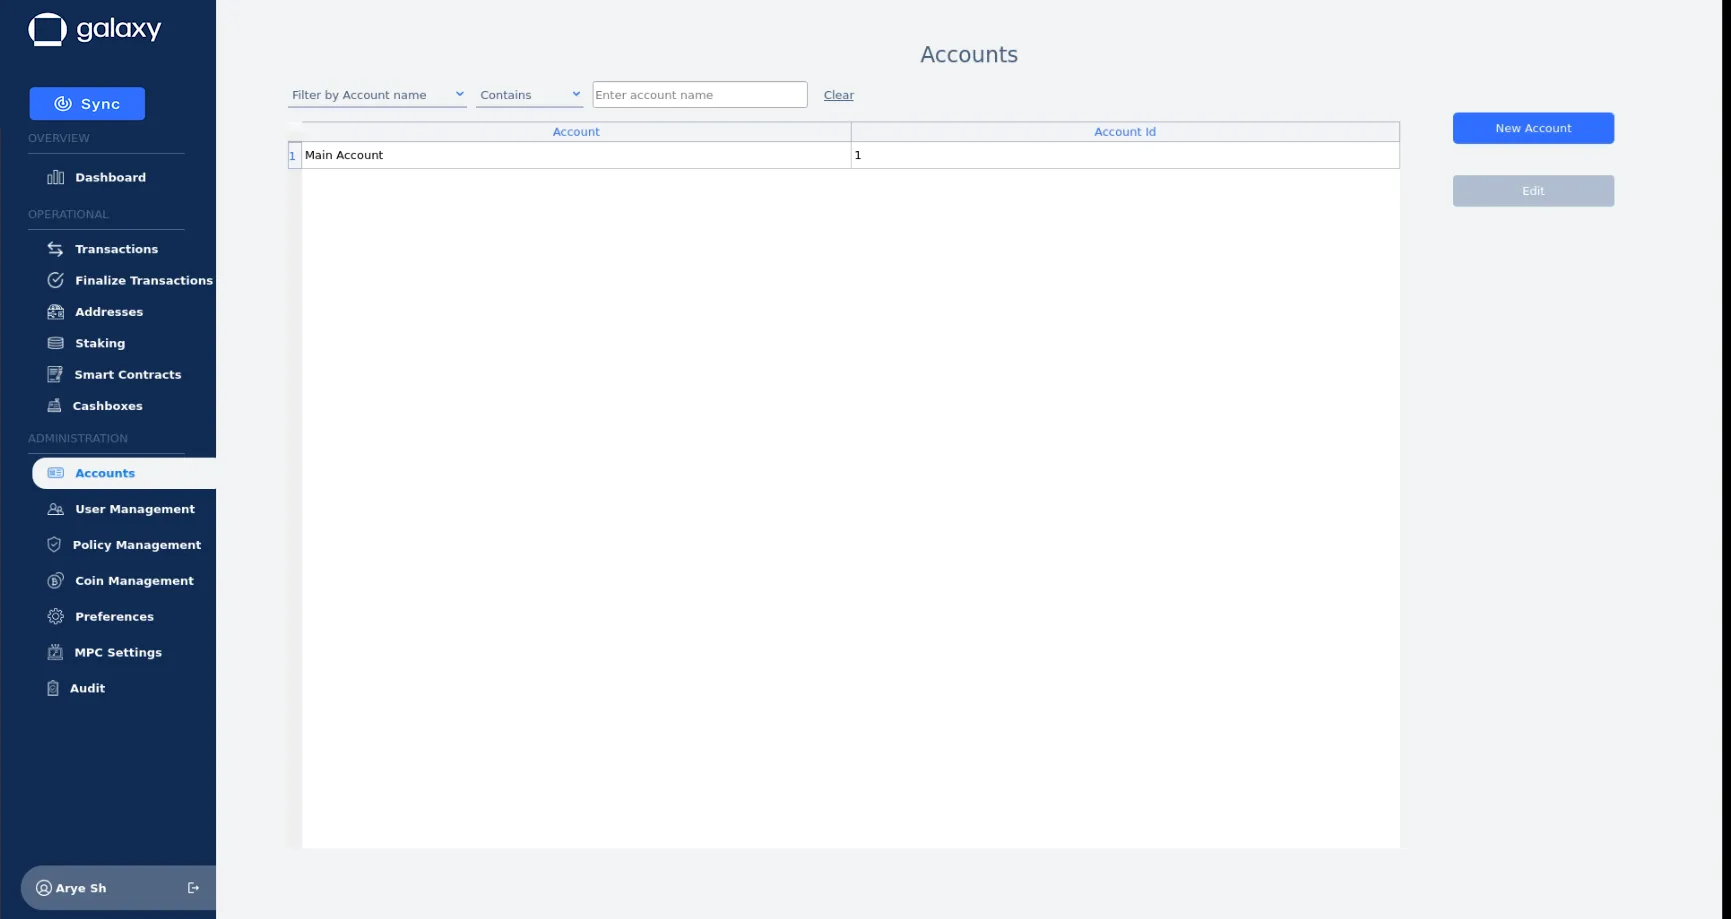Click the Transactions arrows icon
The width and height of the screenshot is (1731, 919).
56,249
